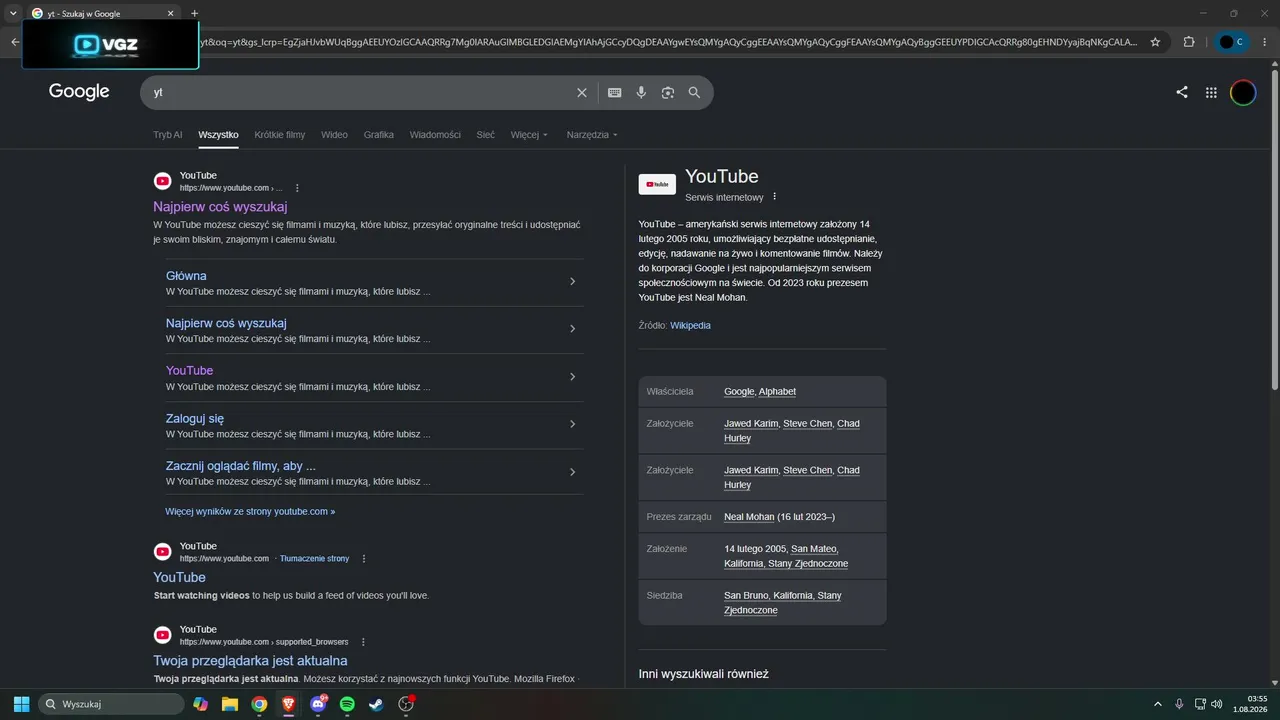Viewport: 1280px width, 720px height.
Task: Open the Sieć results tab
Action: pos(486,135)
